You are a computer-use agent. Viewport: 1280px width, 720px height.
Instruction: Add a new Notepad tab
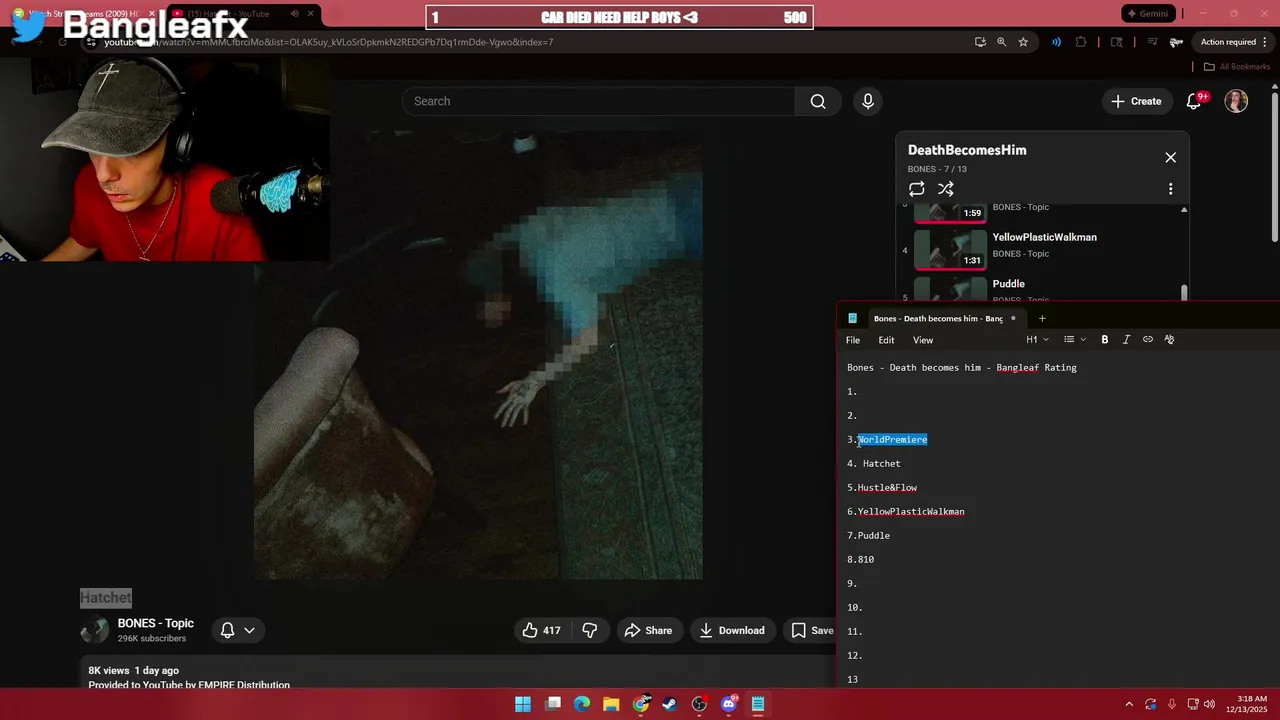pos(1042,318)
